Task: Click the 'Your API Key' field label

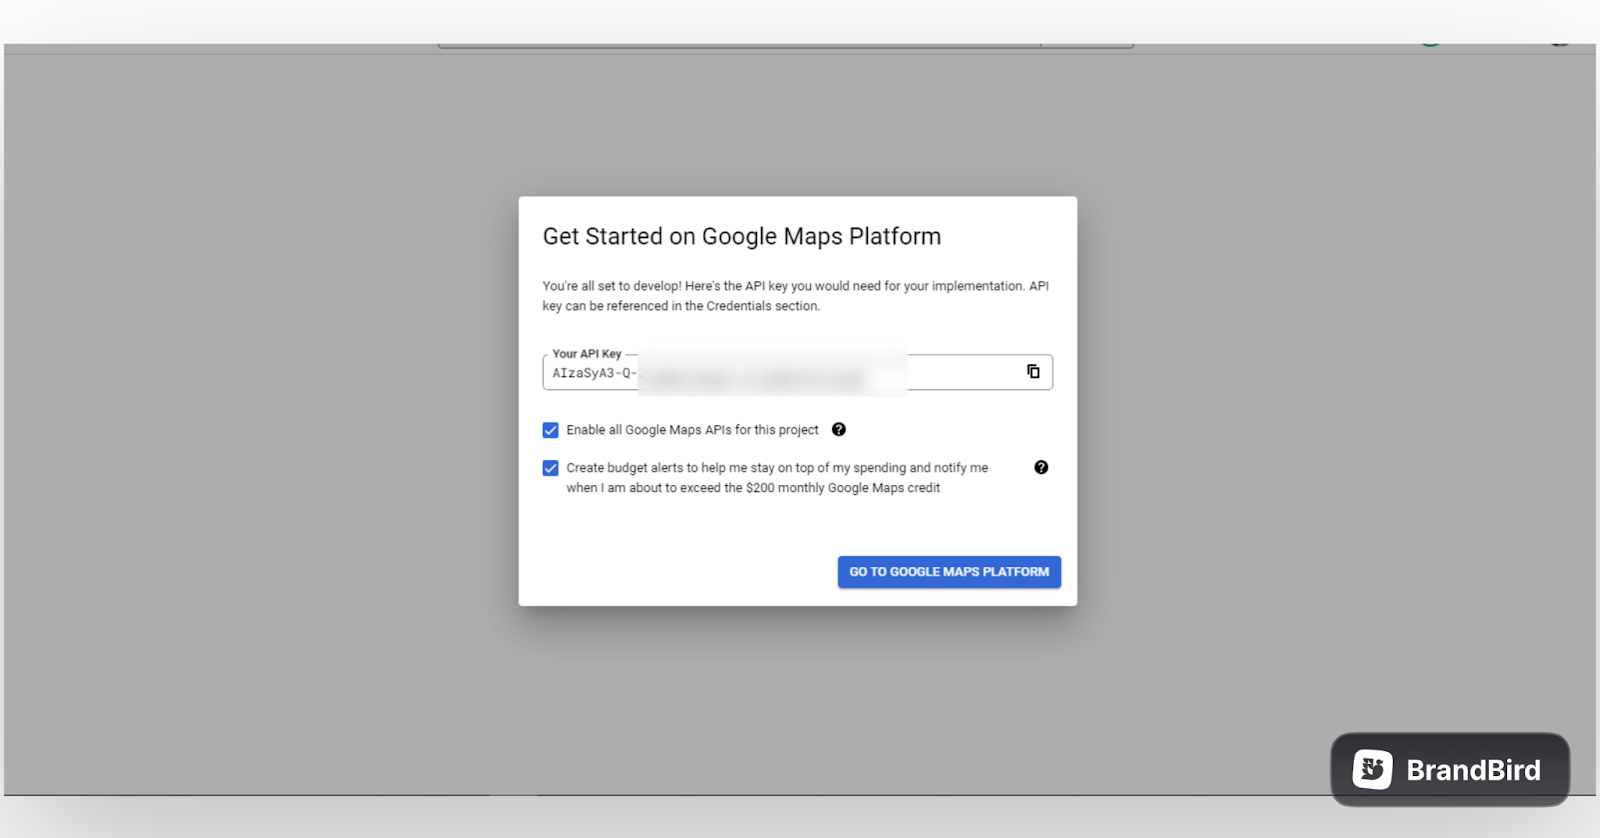Action: [x=587, y=354]
